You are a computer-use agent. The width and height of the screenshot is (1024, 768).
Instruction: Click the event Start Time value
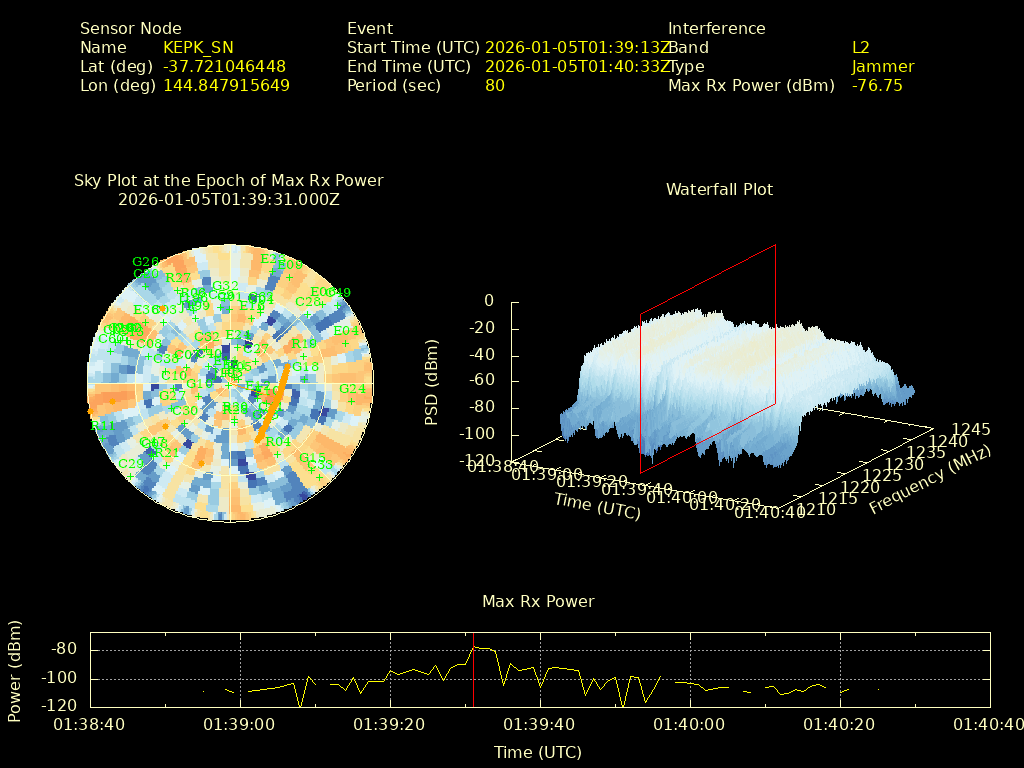[x=578, y=48]
